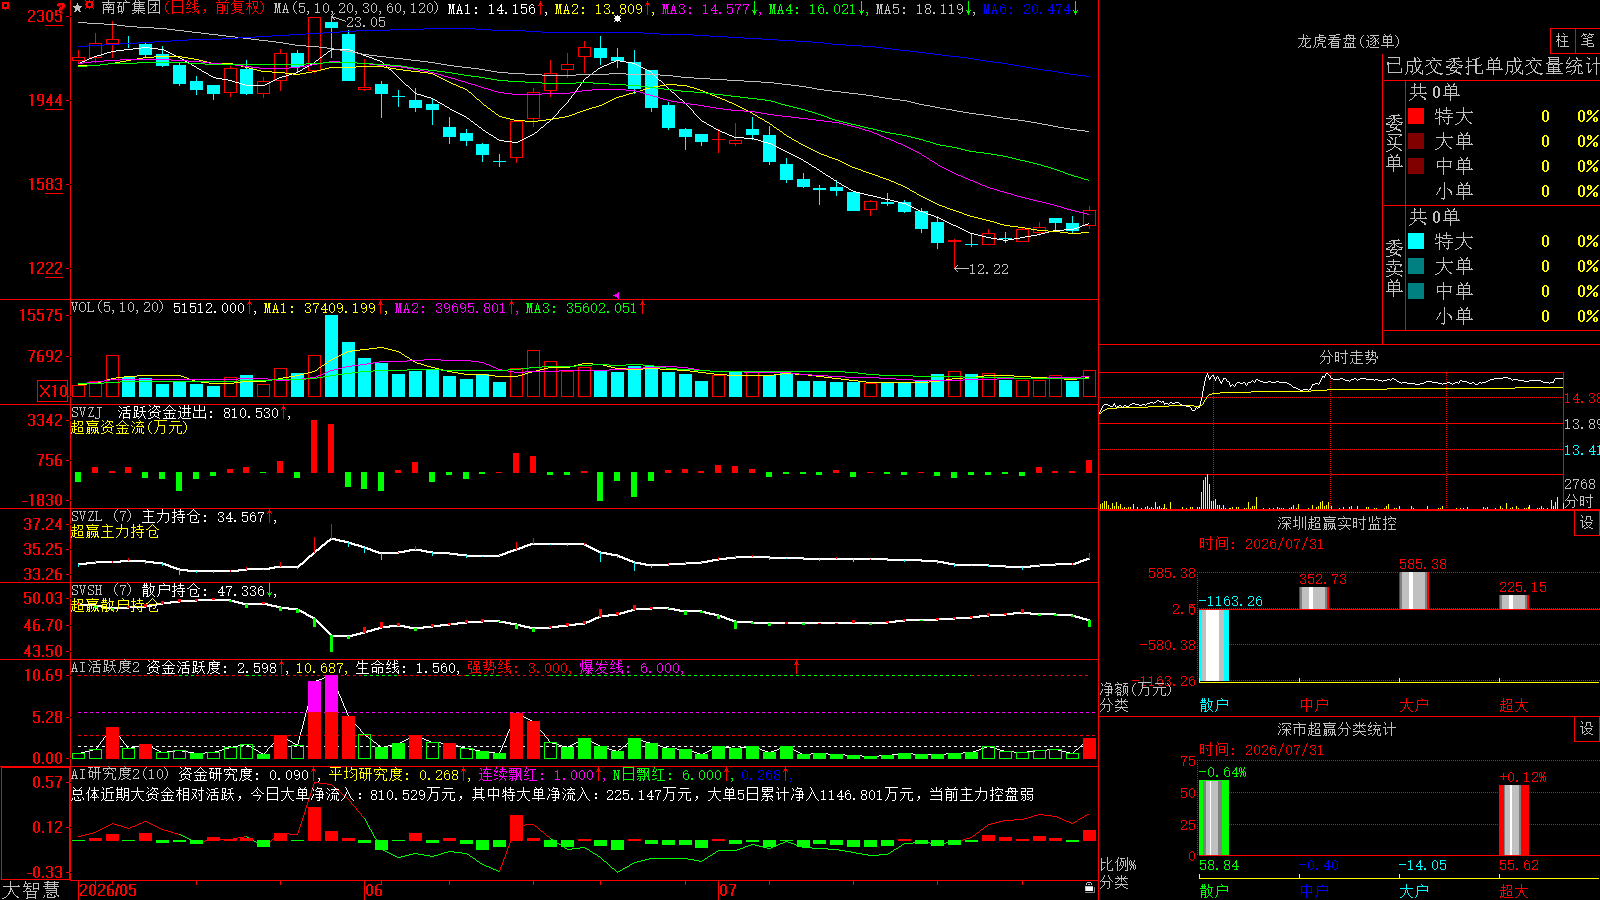The image size is (1600, 900).
Task: Click the star icon before 南矿集团
Action: click(77, 8)
